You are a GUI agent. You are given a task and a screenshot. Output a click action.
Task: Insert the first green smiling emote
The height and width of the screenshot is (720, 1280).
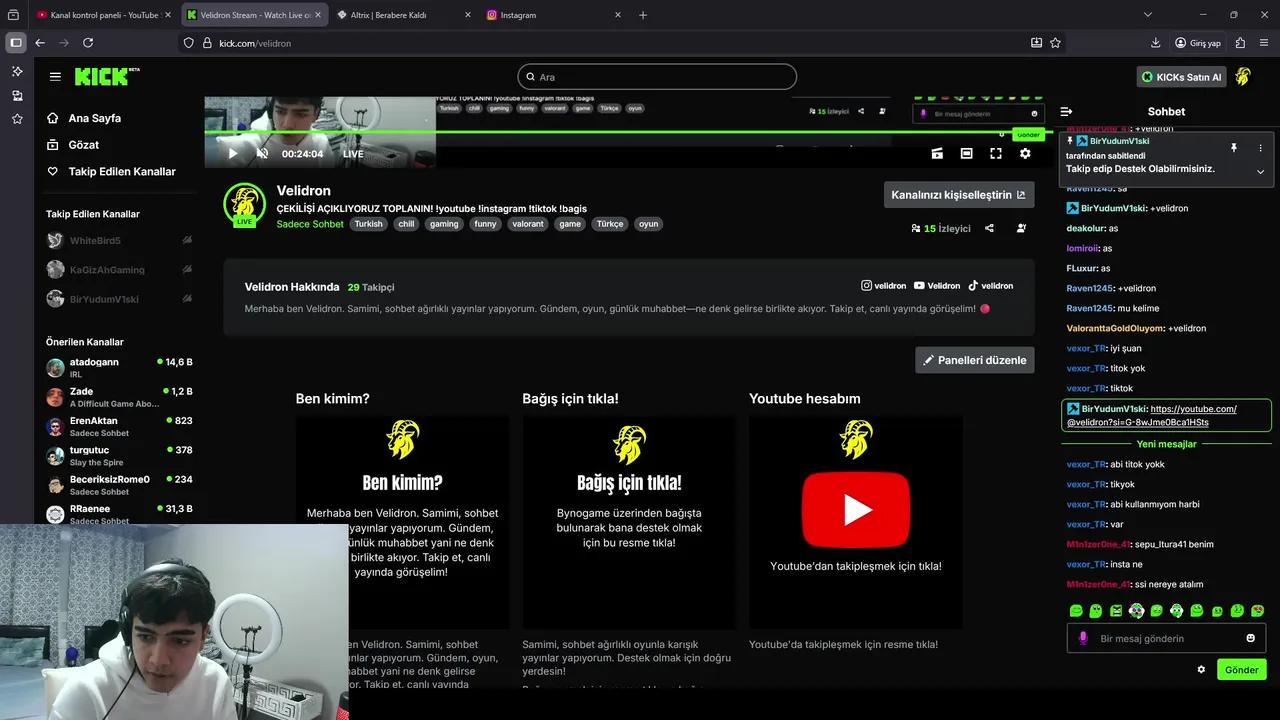click(1076, 611)
